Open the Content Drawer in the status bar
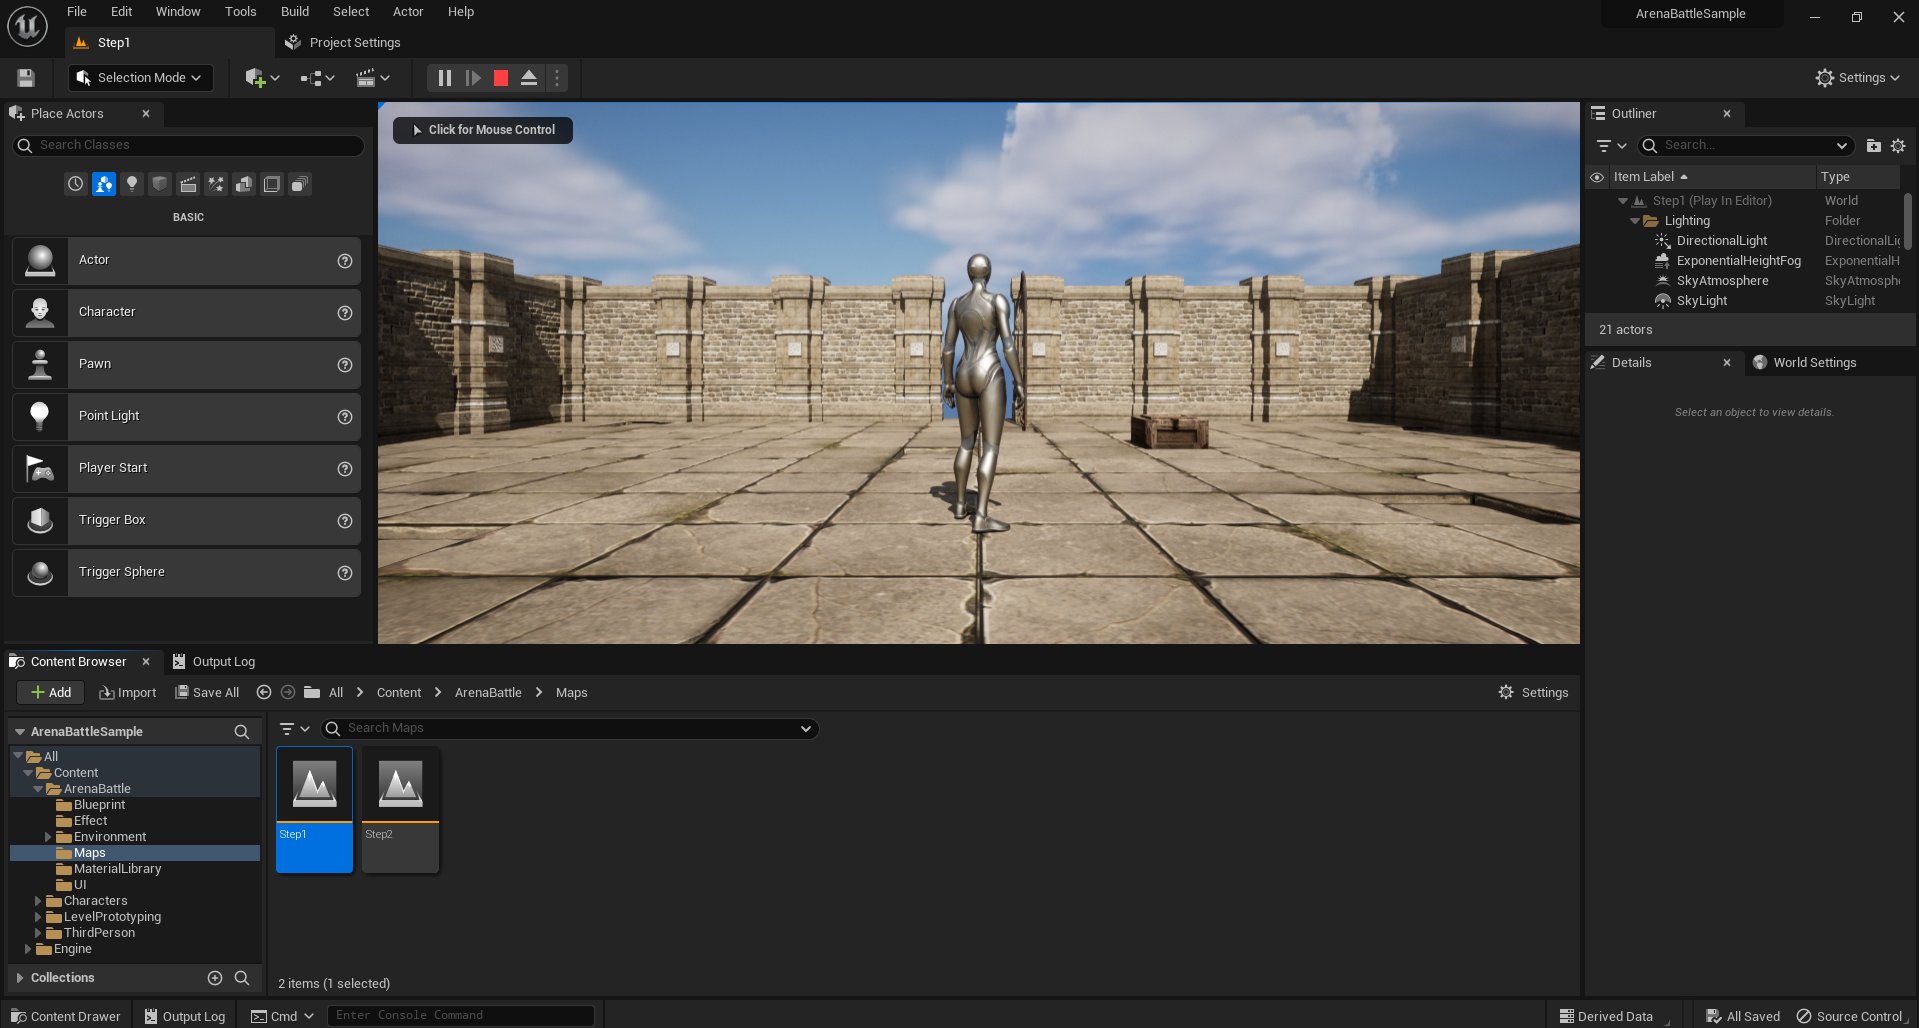This screenshot has width=1919, height=1028. point(66,1016)
